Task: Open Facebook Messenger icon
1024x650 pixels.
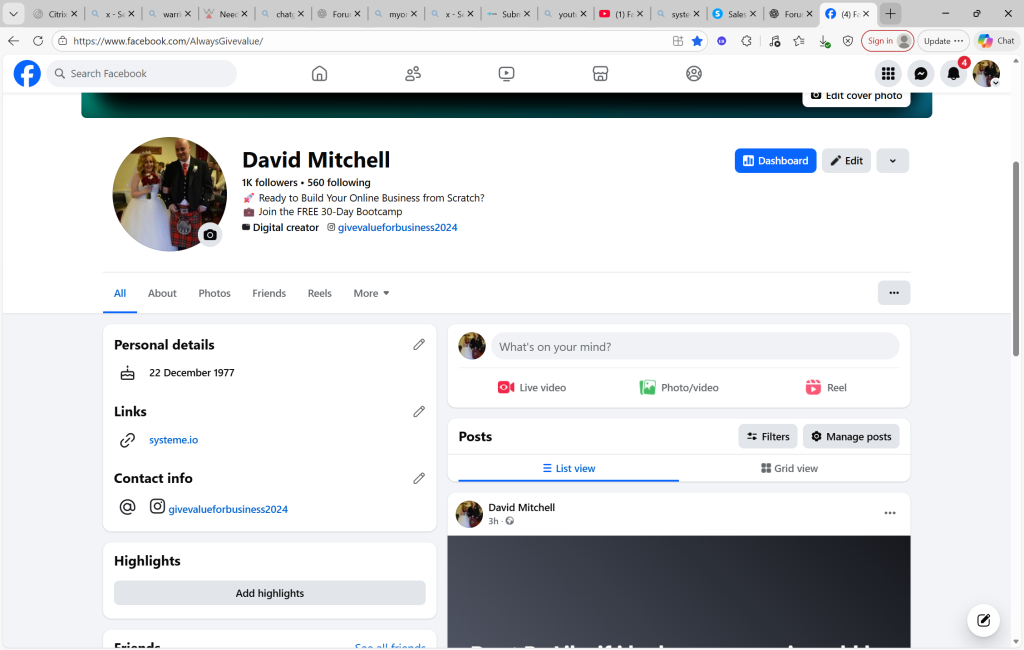Action: pos(920,74)
